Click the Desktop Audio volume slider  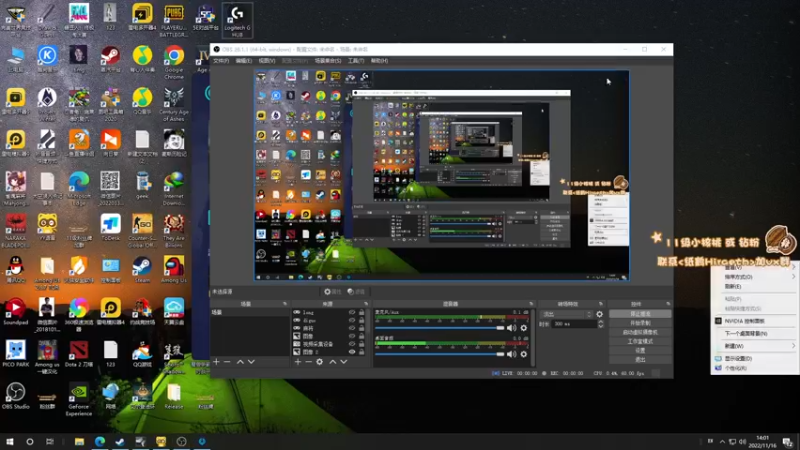click(x=440, y=354)
